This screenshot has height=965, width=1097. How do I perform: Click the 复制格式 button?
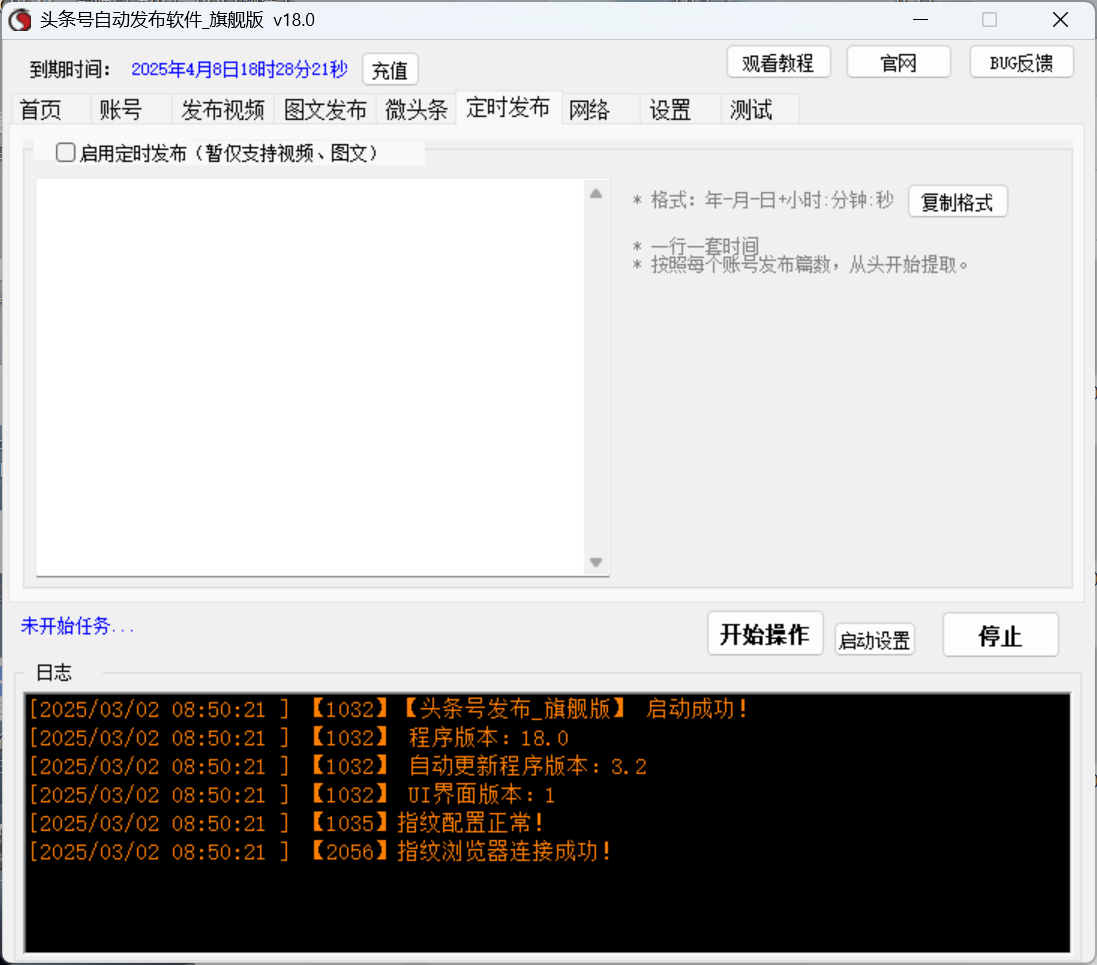coord(957,202)
